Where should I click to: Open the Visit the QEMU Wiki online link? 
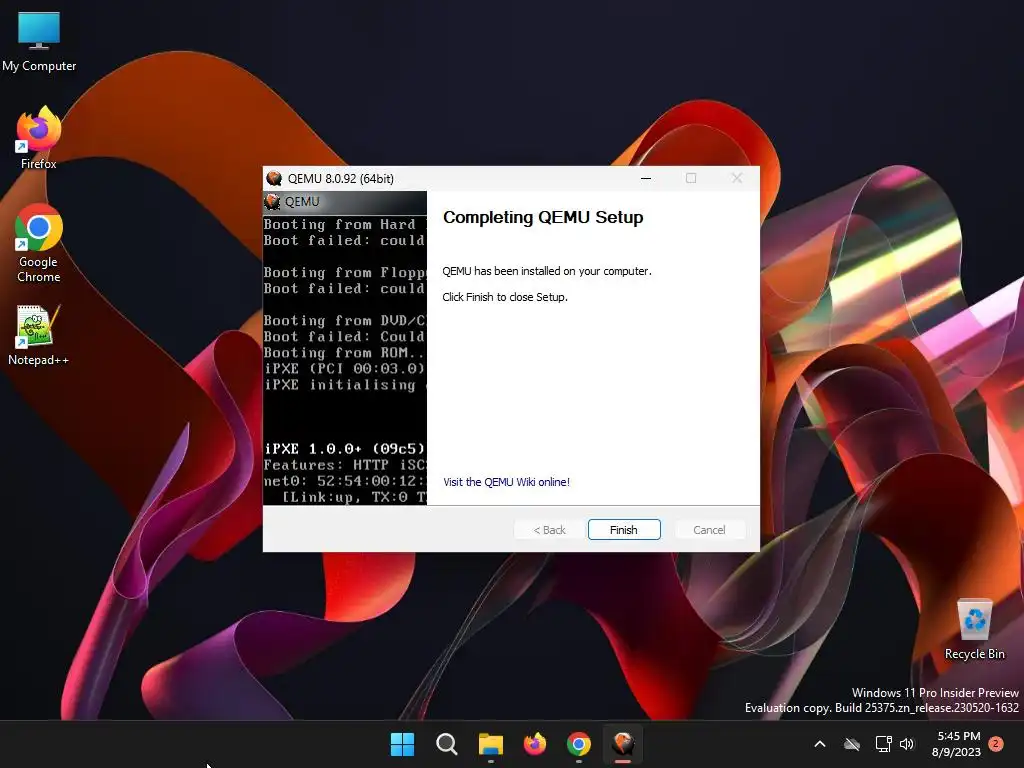(506, 482)
